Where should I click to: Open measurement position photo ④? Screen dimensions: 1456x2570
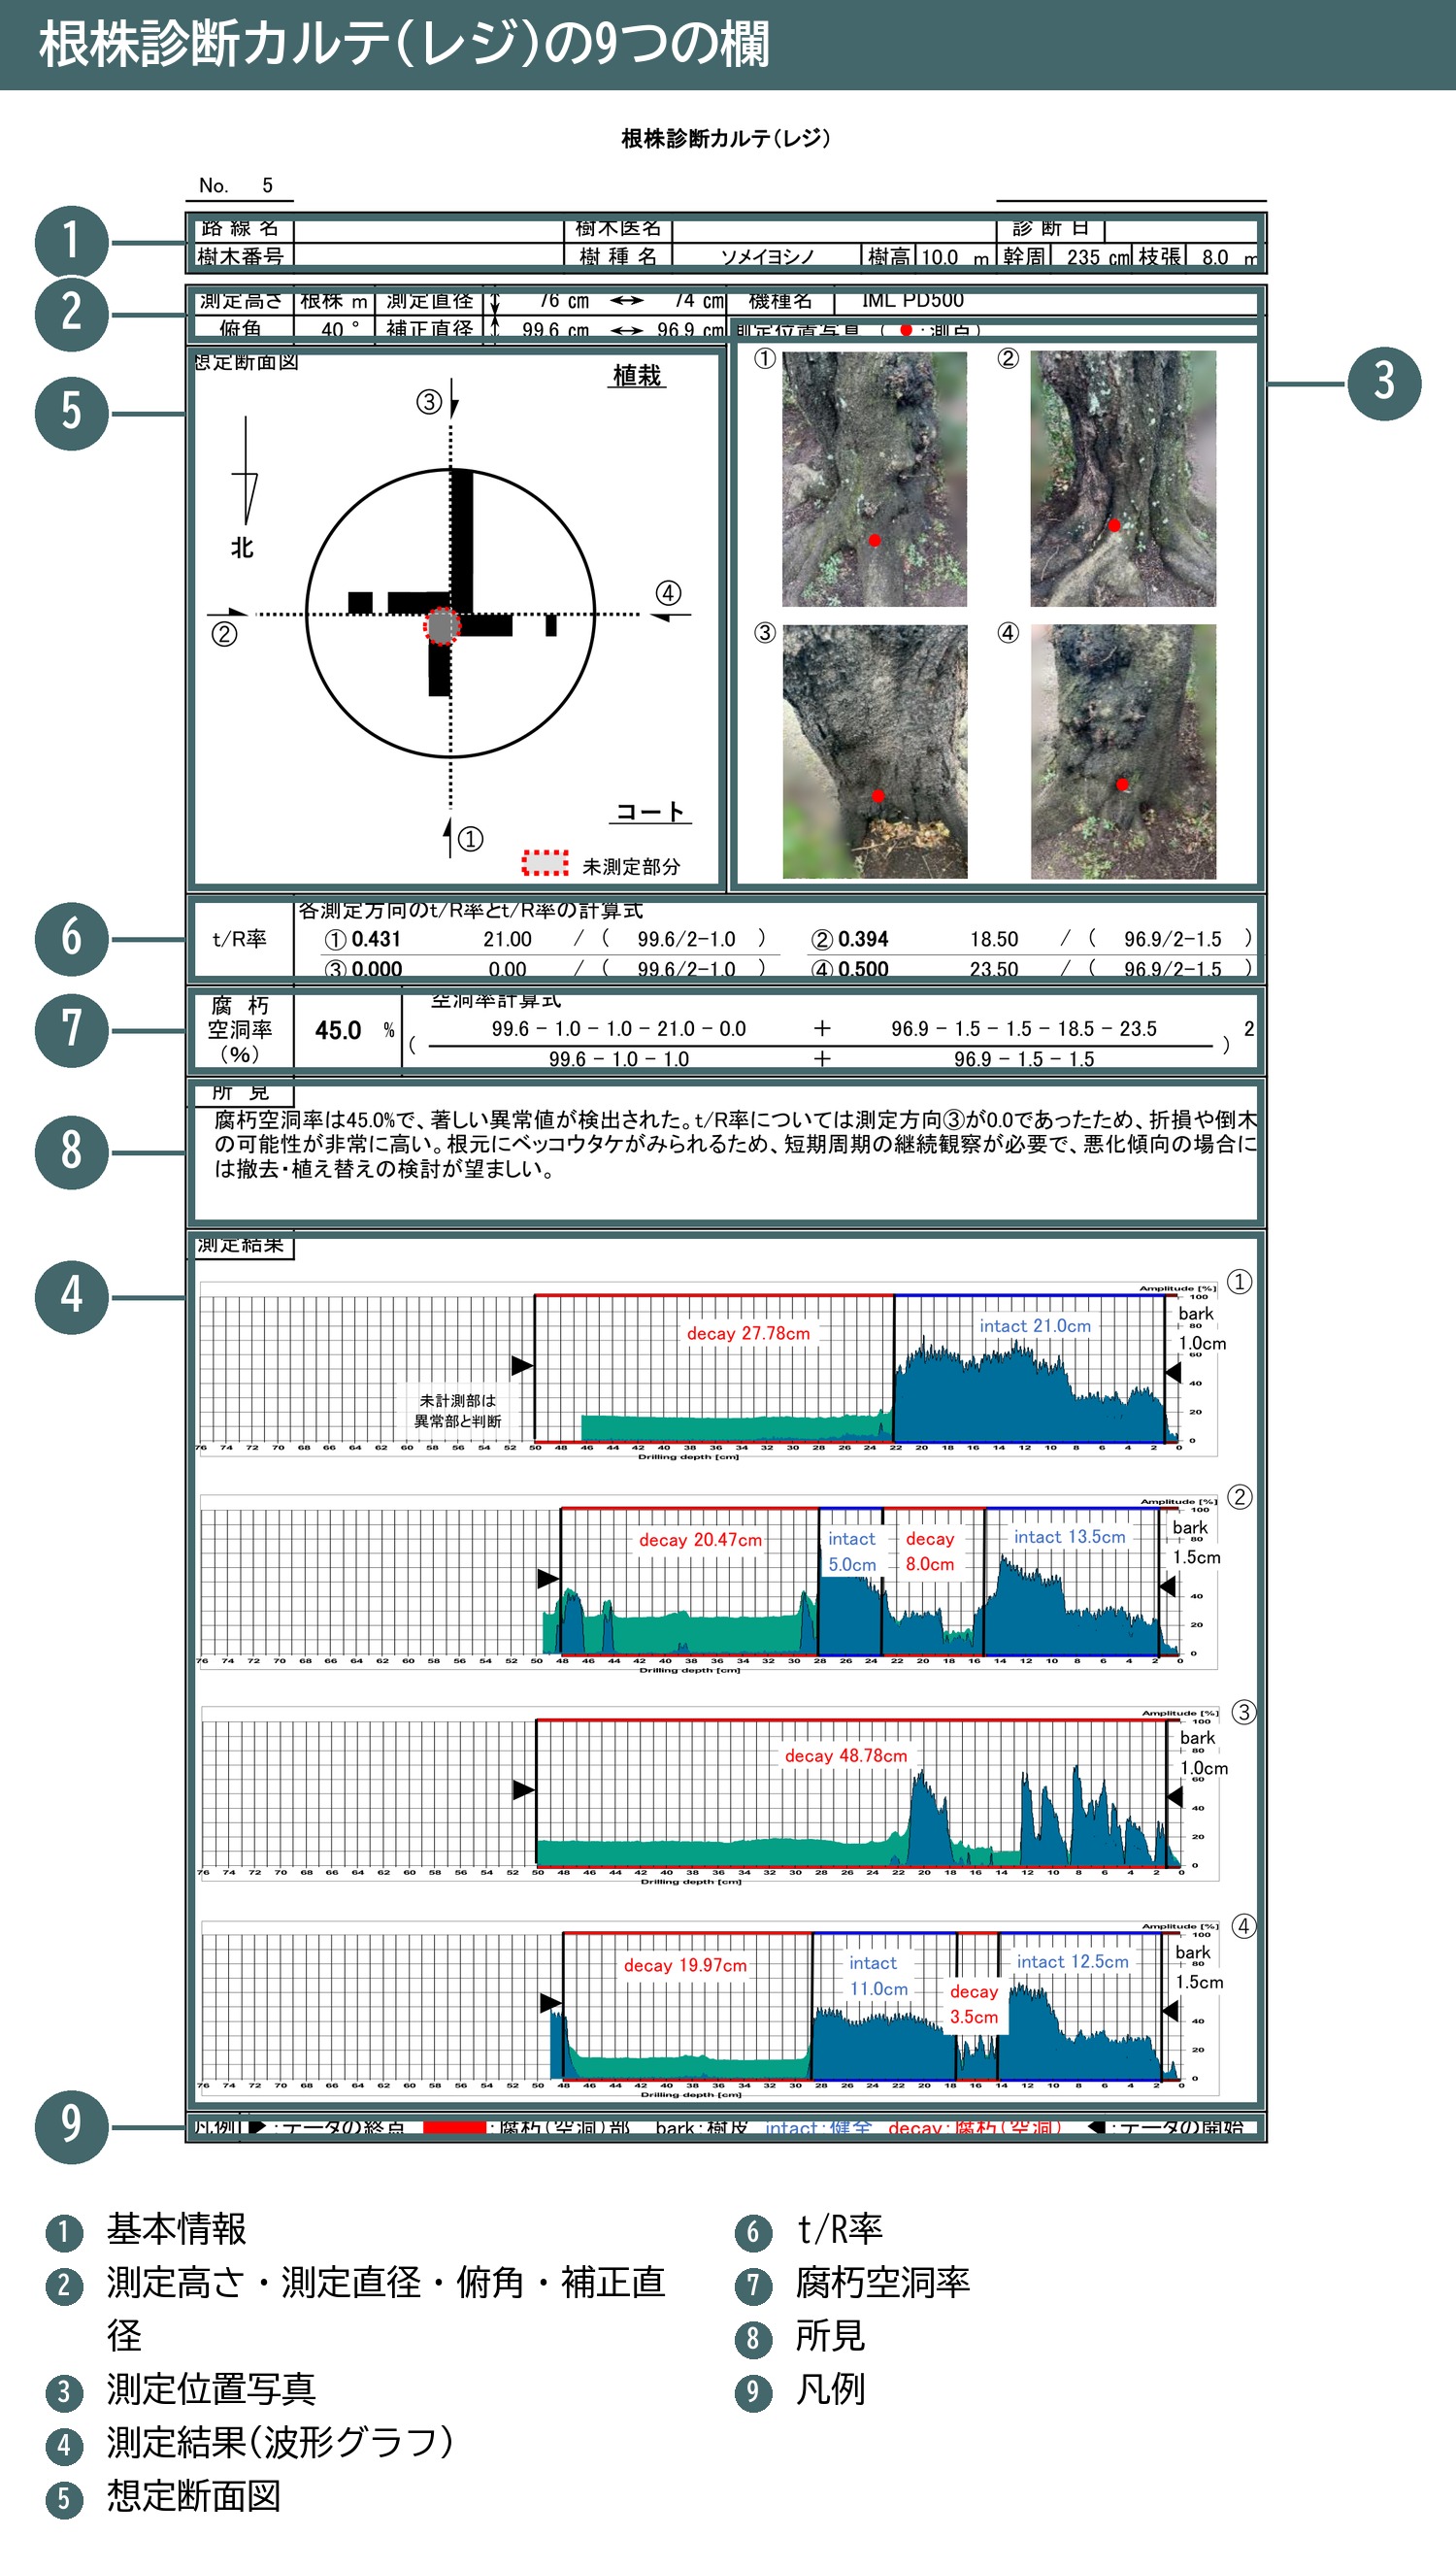click(1123, 752)
